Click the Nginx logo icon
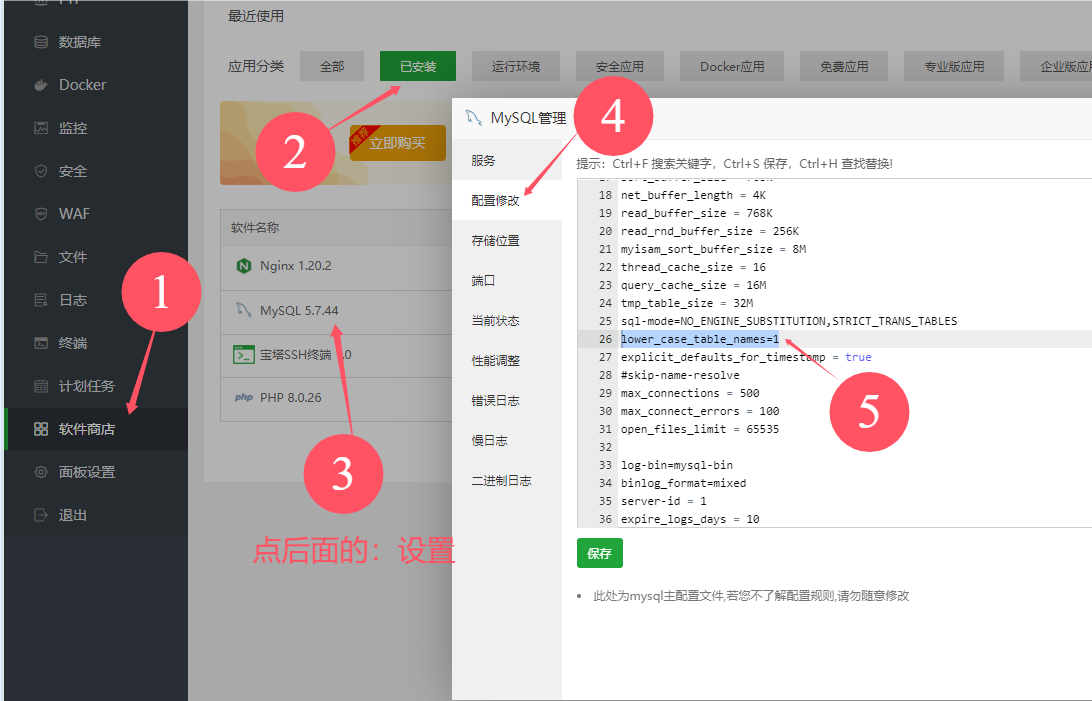The image size is (1092, 701). click(x=244, y=266)
